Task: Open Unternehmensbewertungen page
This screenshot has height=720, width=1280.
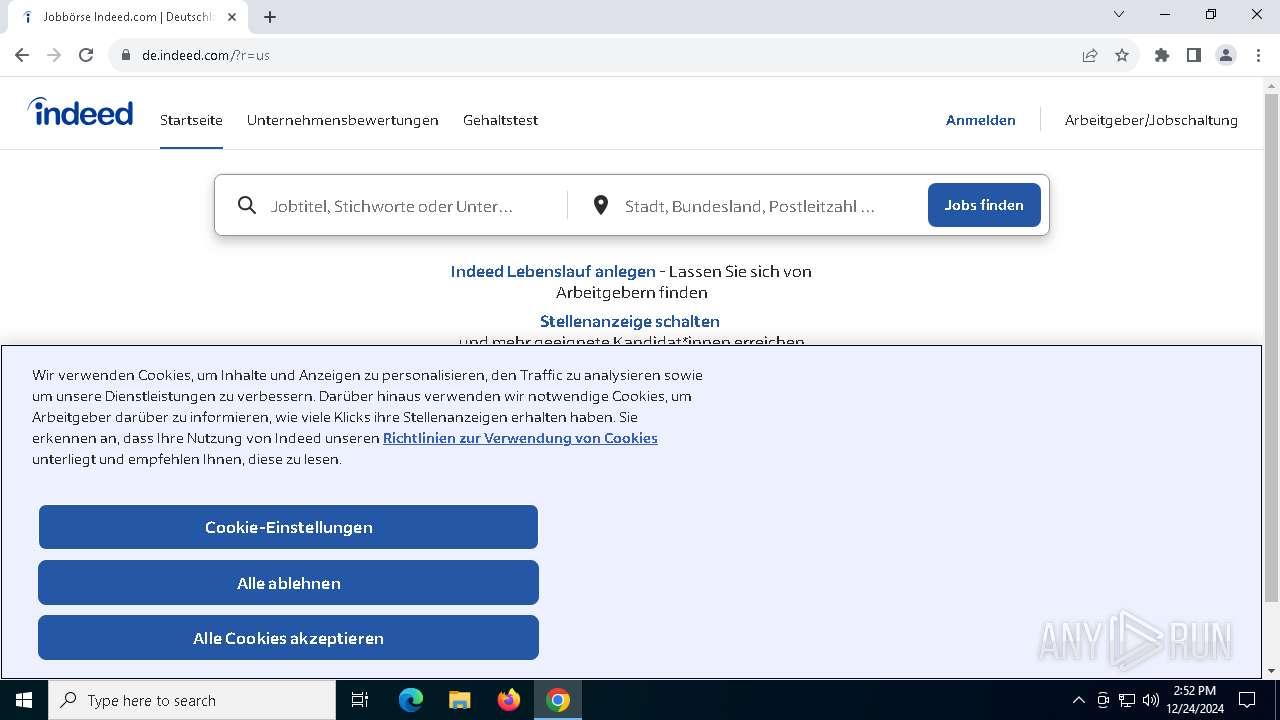Action: point(343,120)
